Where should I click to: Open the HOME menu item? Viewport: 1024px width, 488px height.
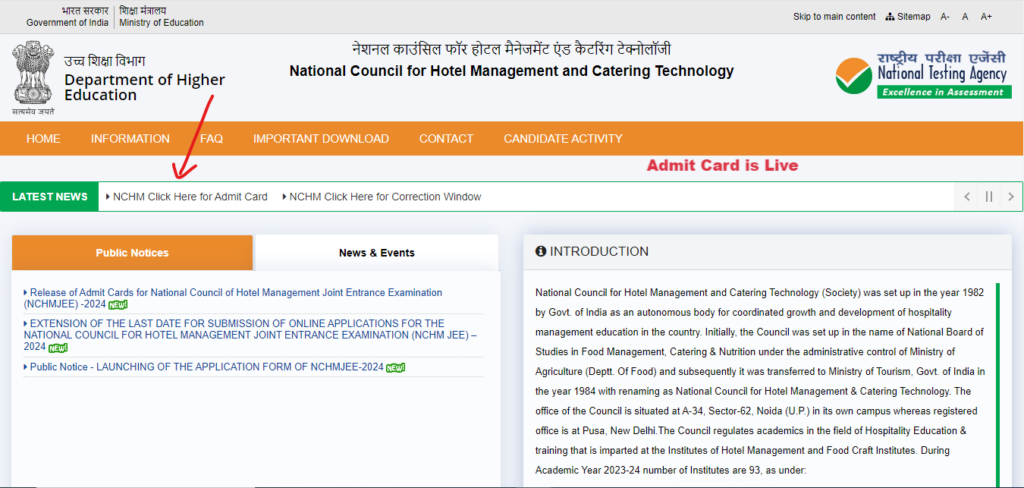[x=43, y=138]
